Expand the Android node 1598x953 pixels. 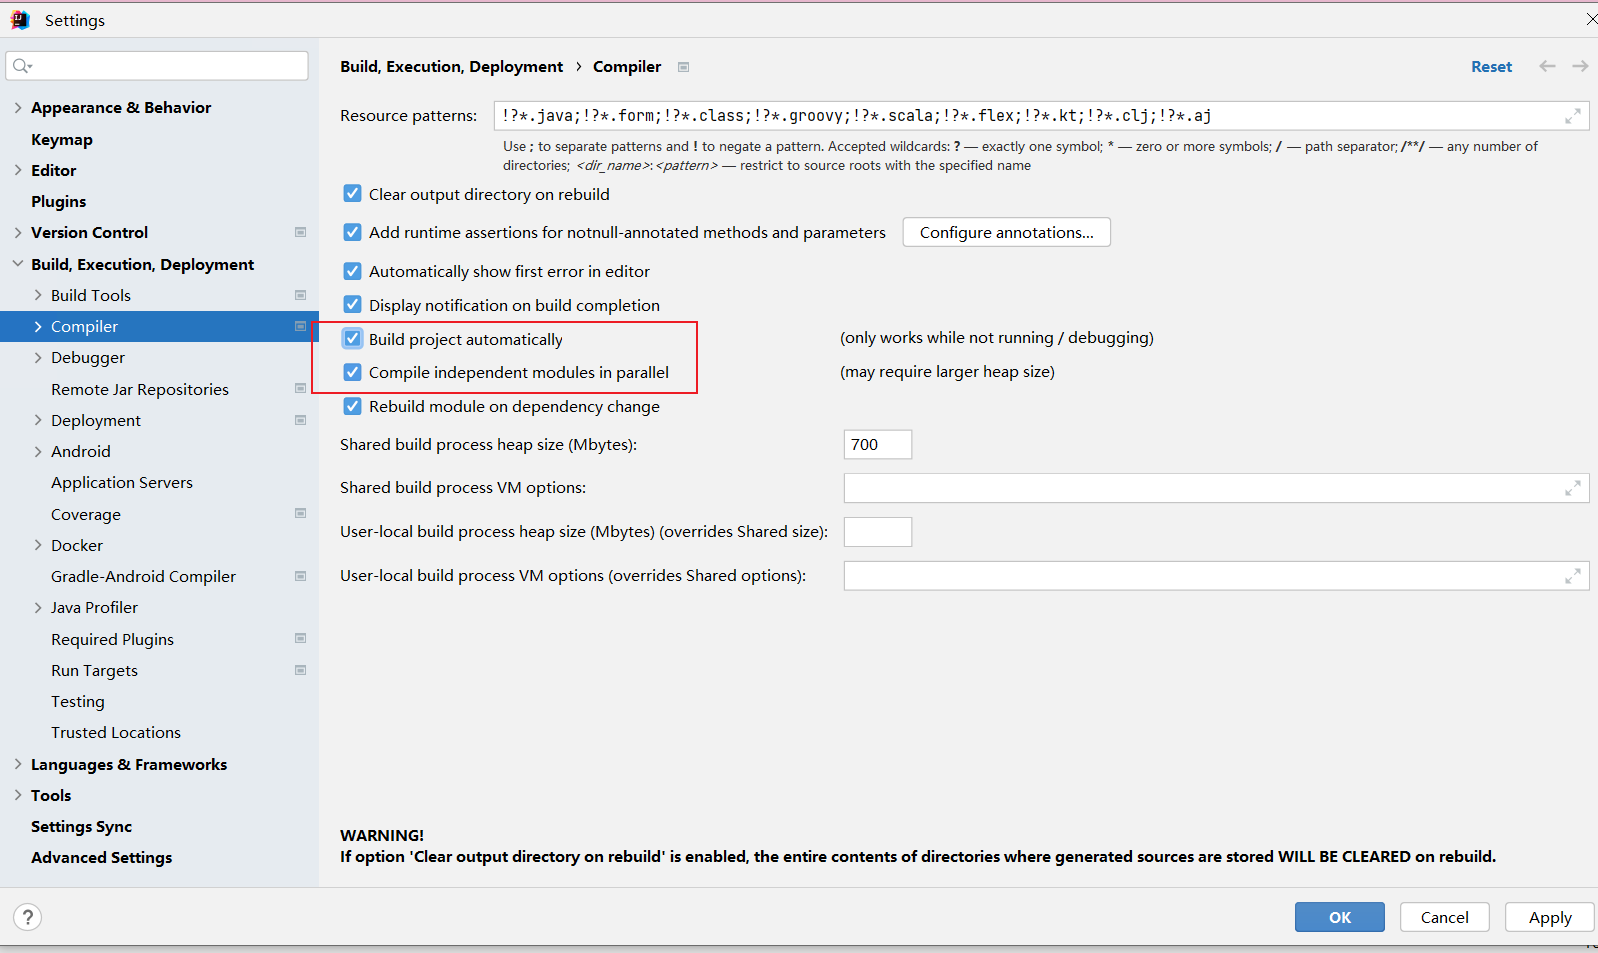click(38, 451)
